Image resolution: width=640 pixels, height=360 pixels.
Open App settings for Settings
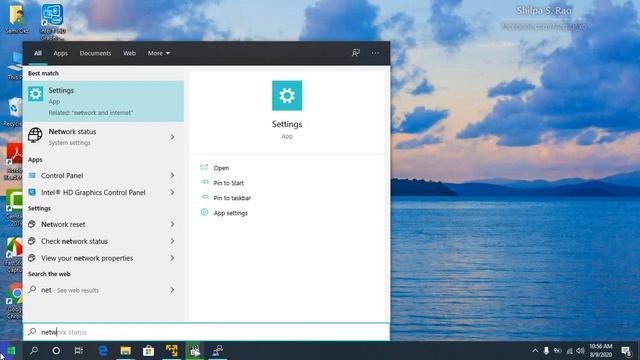[x=231, y=213]
